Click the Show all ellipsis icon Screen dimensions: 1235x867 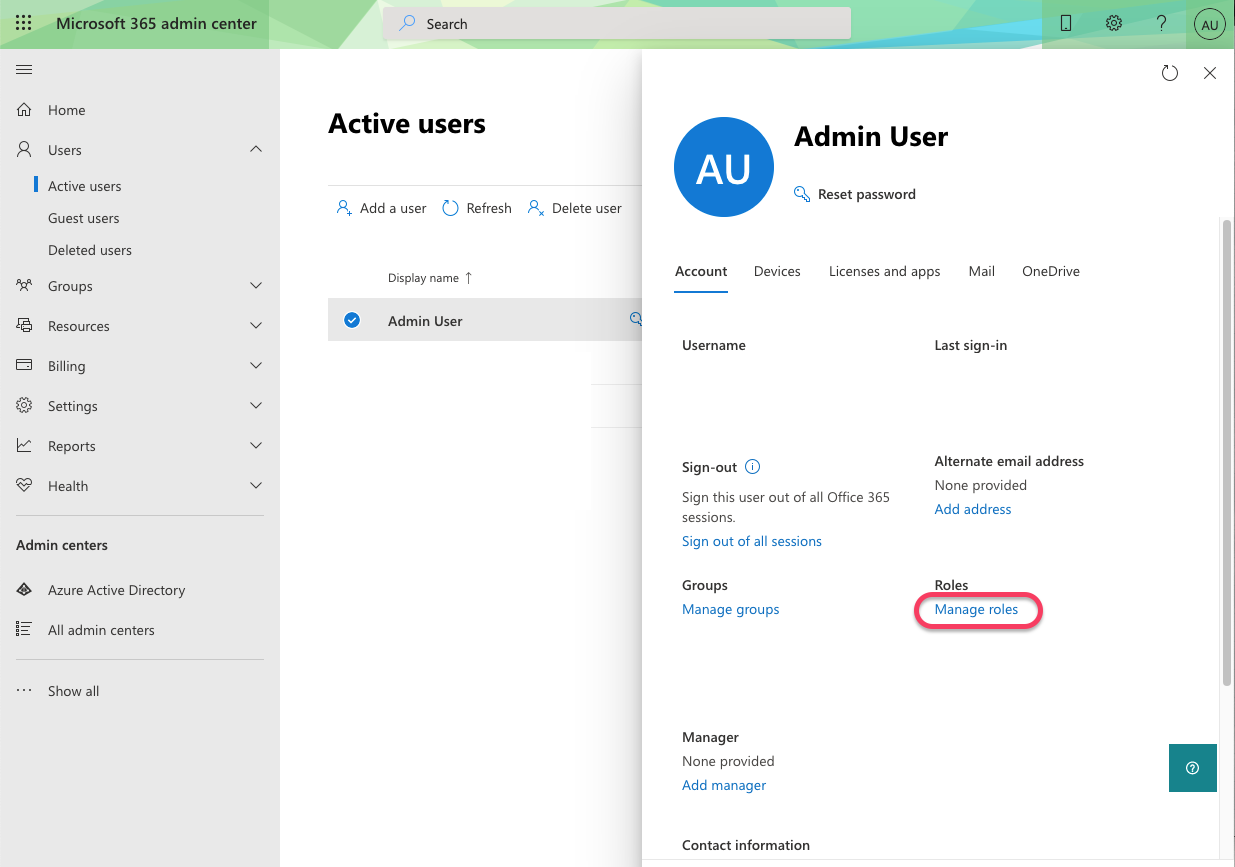click(24, 691)
